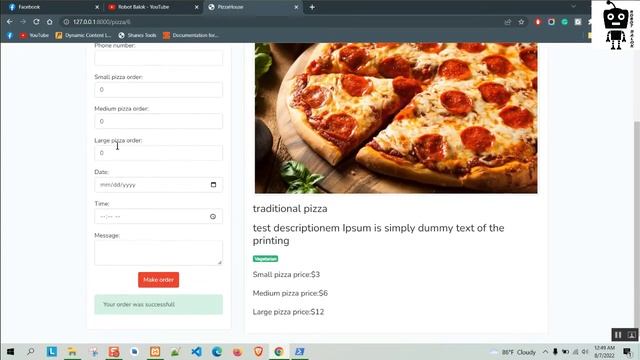This screenshot has height=360, width=640.
Task: Open the Shanes Tools bookmark
Action: pyautogui.click(x=138, y=36)
